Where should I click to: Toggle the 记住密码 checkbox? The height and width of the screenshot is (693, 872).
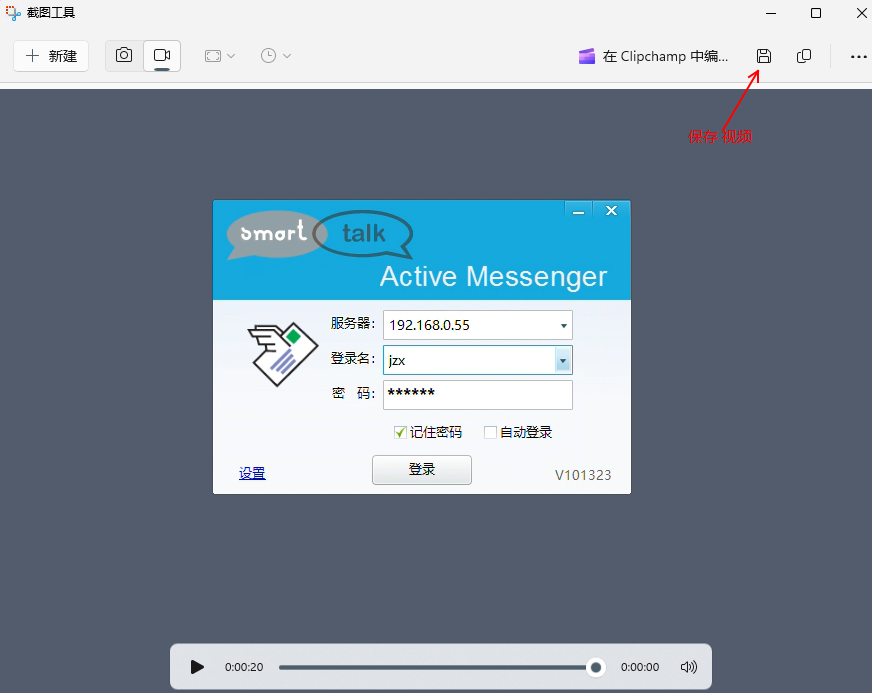401,433
